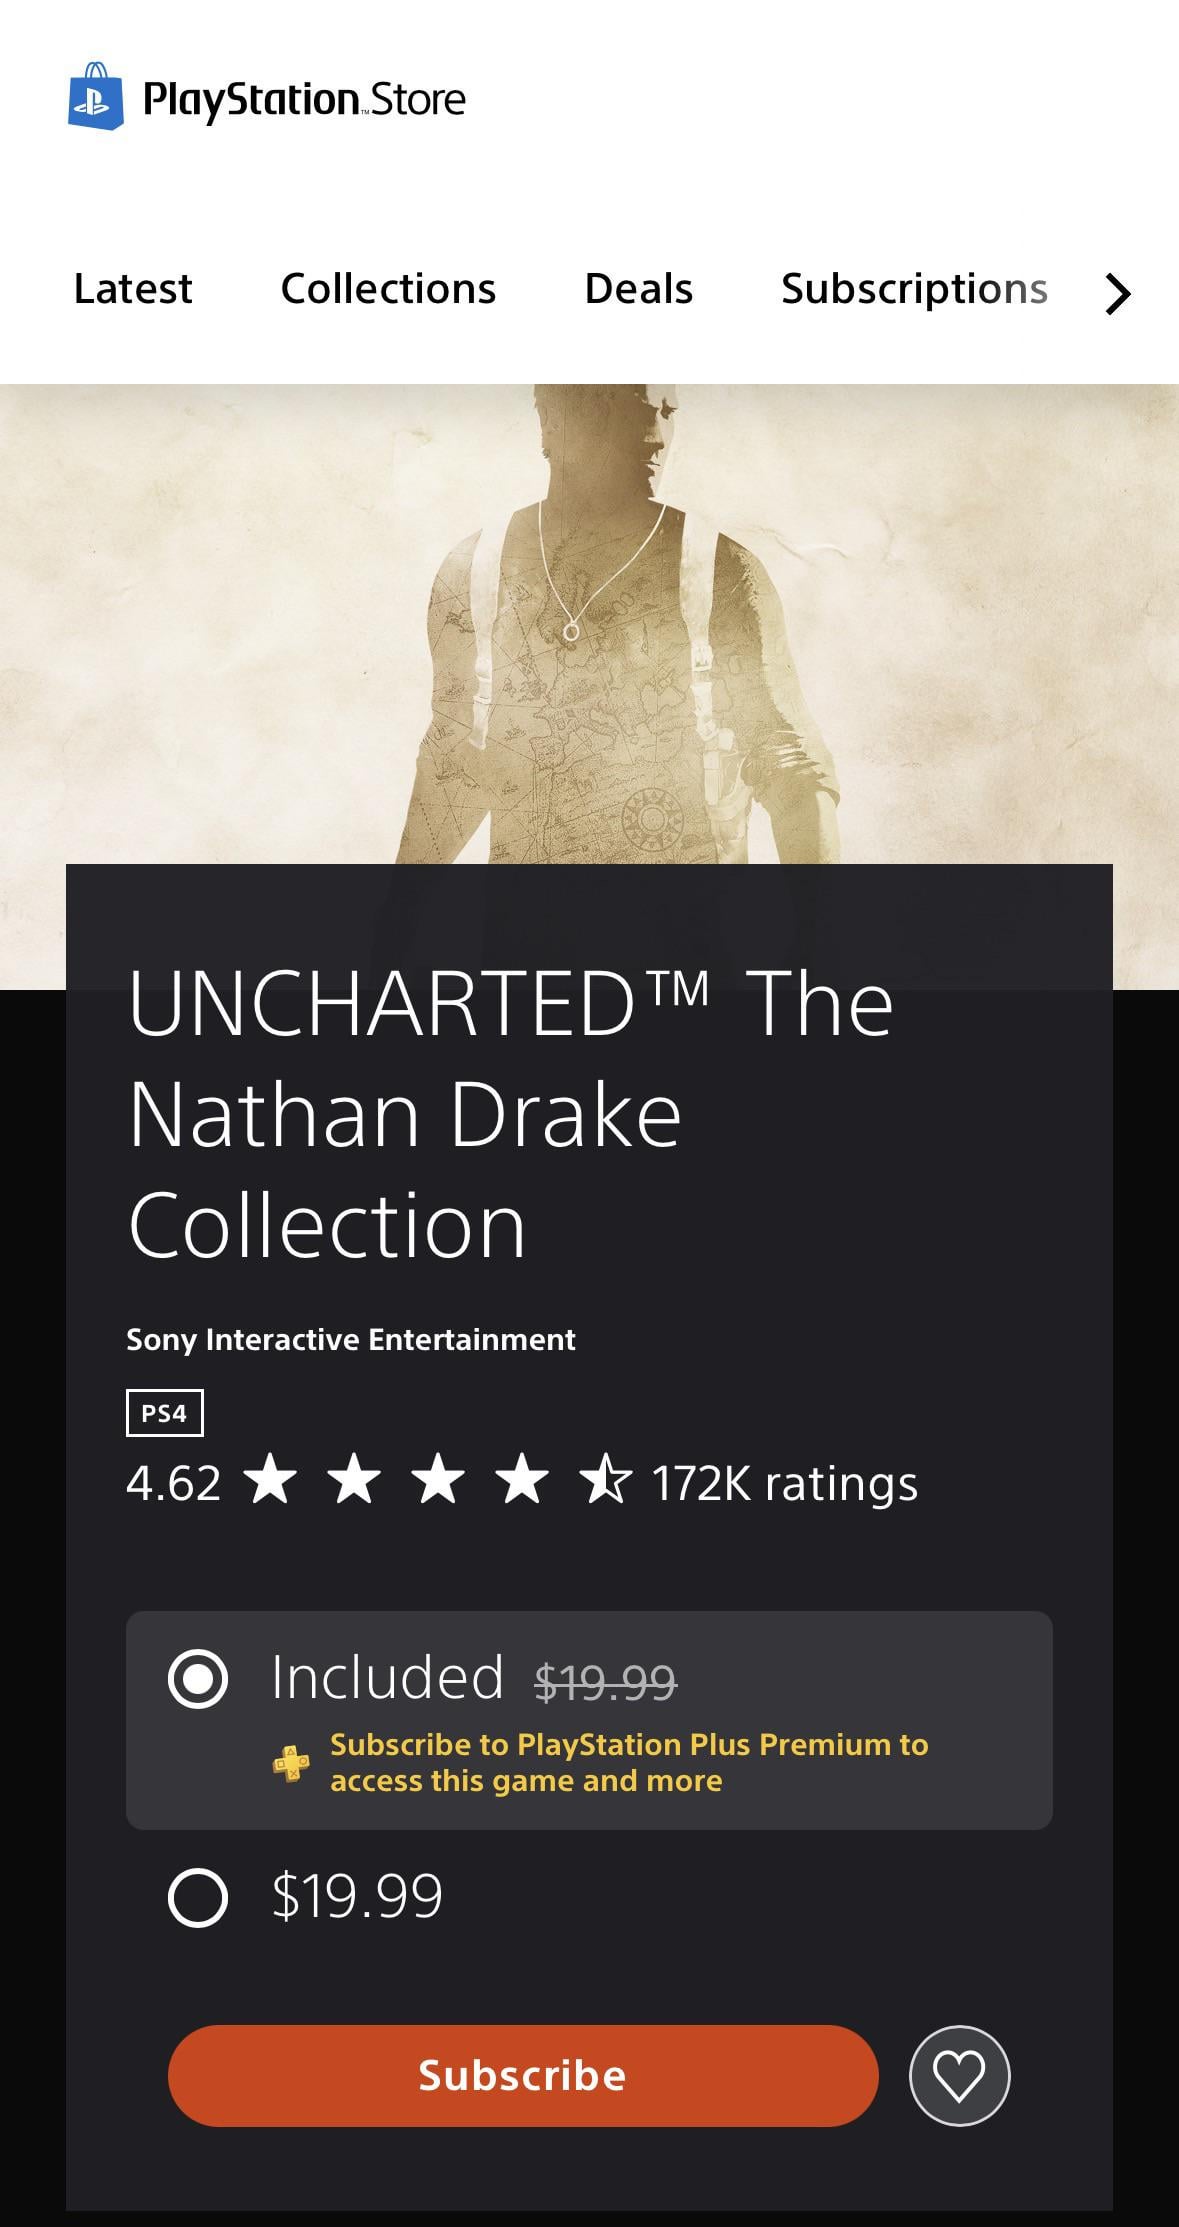Screen dimensions: 1179x2227
Task: Click the PlayStation Store shopping bag logo
Action: click(96, 97)
